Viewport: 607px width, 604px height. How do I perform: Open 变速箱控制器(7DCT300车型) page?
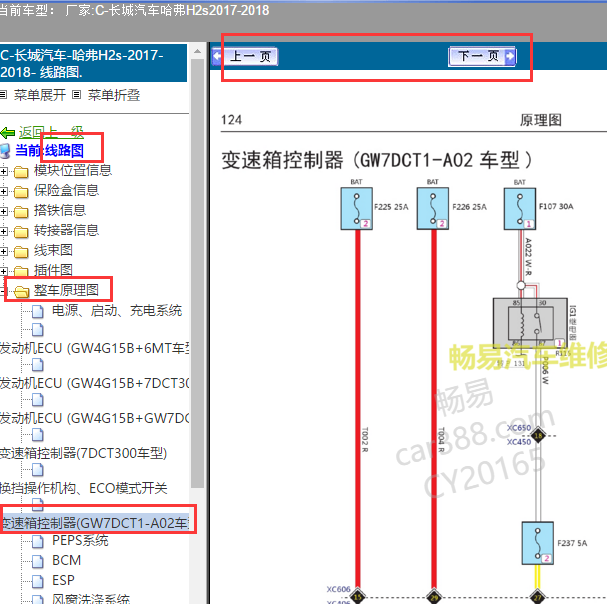tap(84, 453)
